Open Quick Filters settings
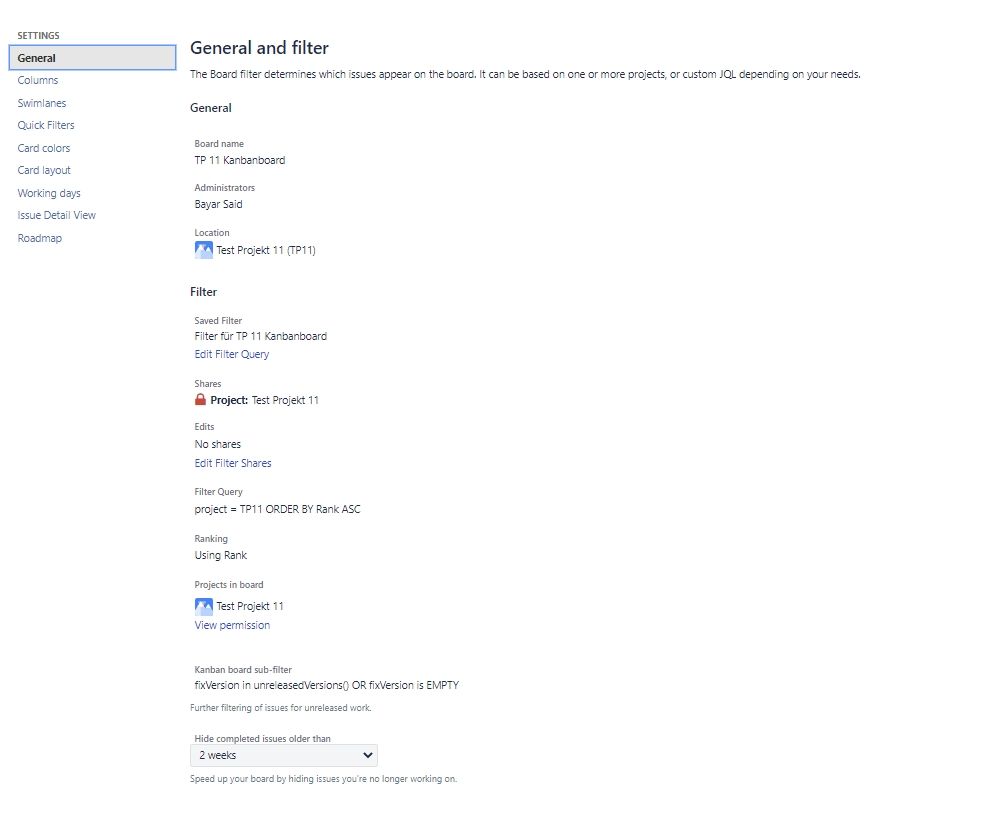989x813 pixels. (x=46, y=125)
